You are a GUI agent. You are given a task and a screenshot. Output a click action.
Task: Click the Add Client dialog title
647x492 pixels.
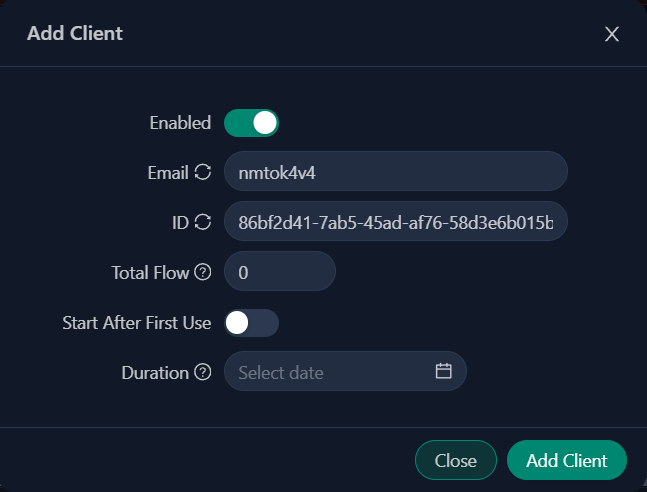(75, 34)
